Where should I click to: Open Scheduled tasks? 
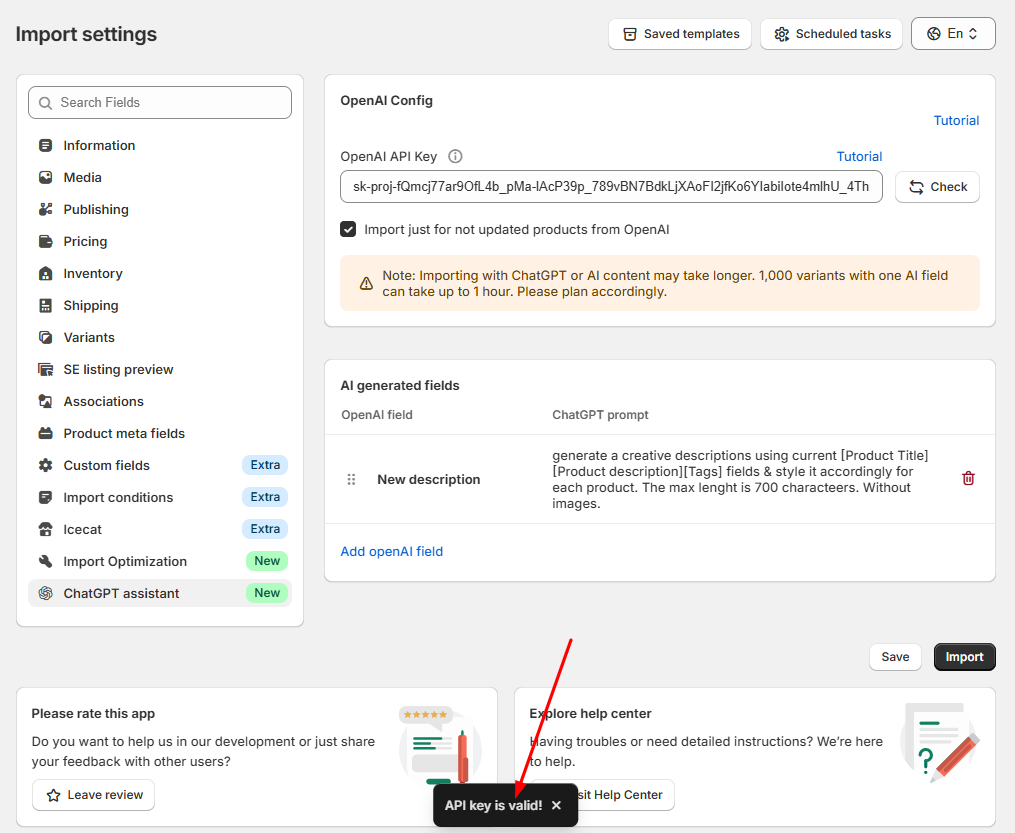pos(831,34)
